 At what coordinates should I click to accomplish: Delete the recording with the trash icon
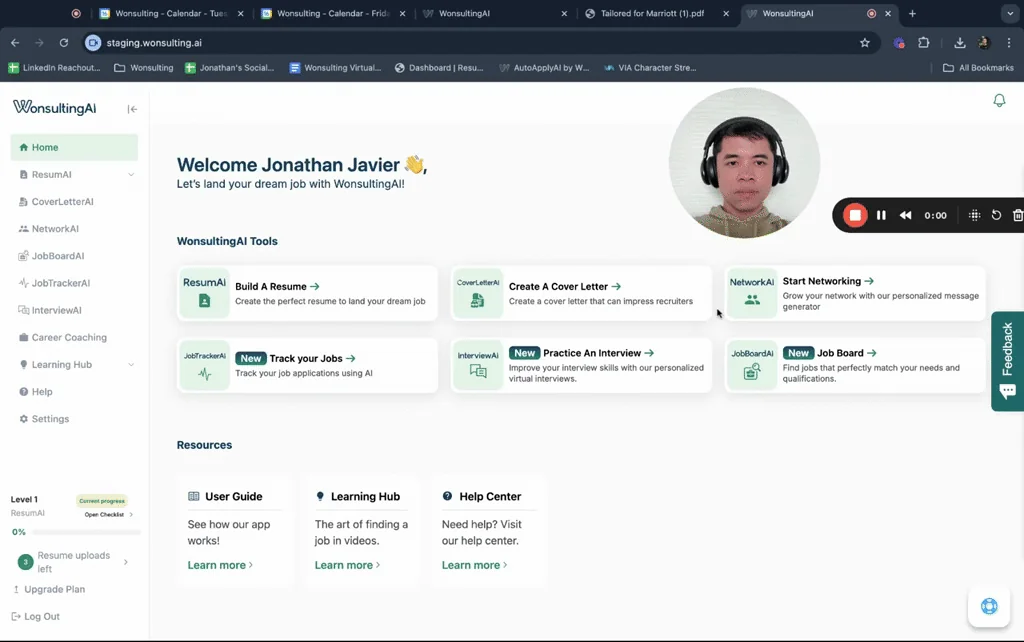point(1017,215)
